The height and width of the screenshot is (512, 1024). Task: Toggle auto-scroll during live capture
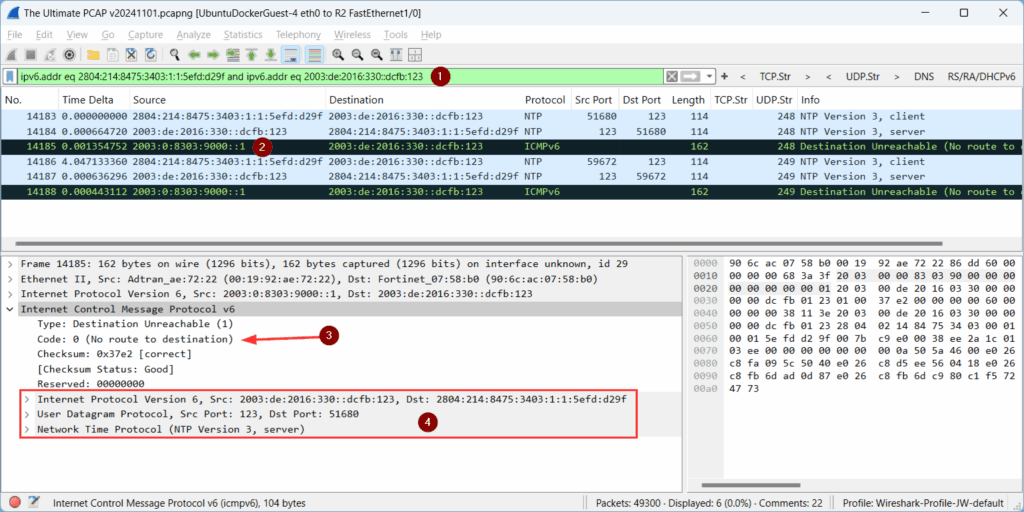click(x=290, y=54)
